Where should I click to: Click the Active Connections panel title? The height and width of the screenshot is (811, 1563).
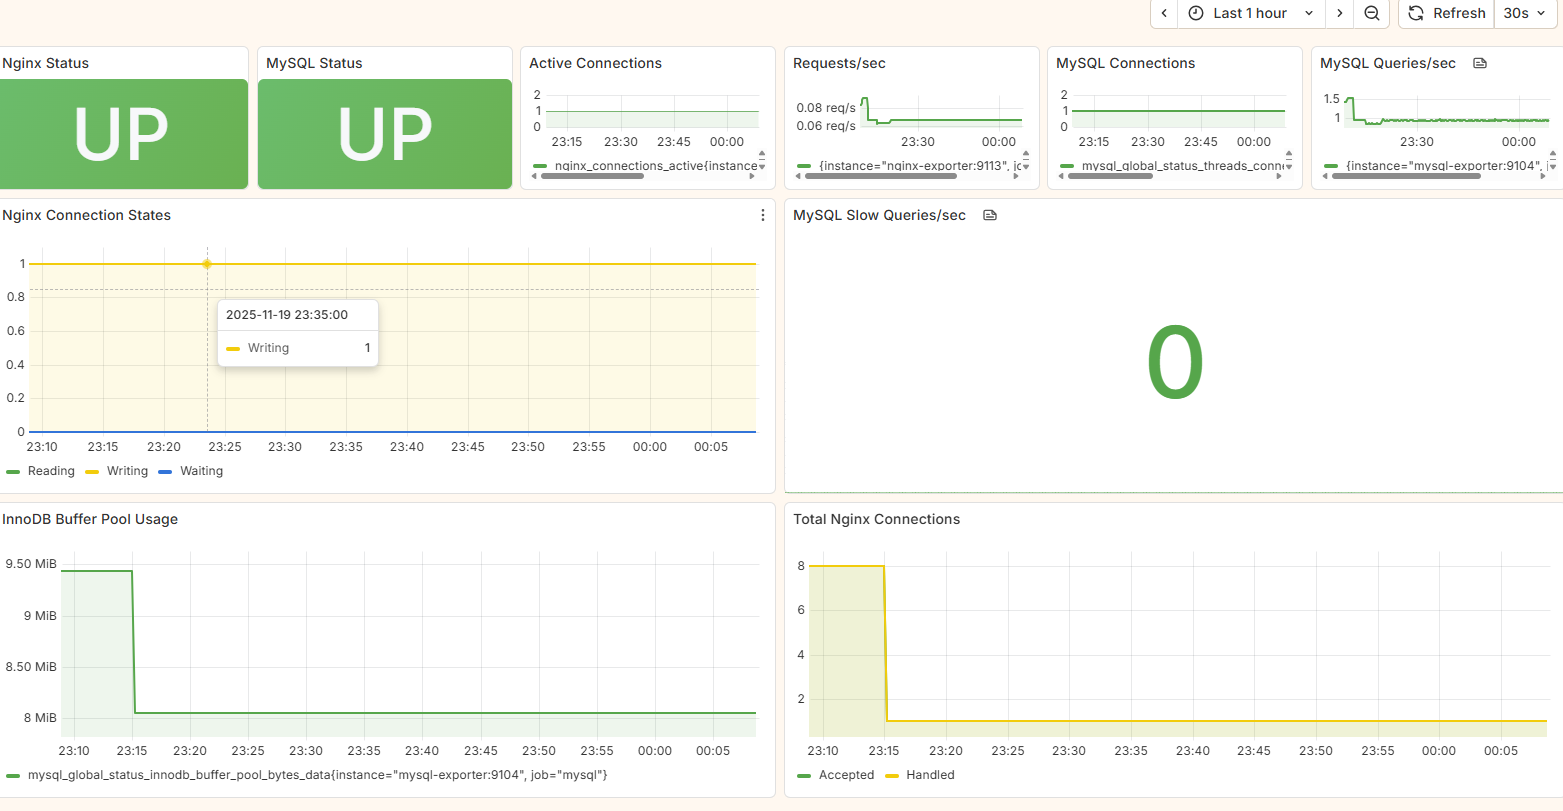point(595,62)
